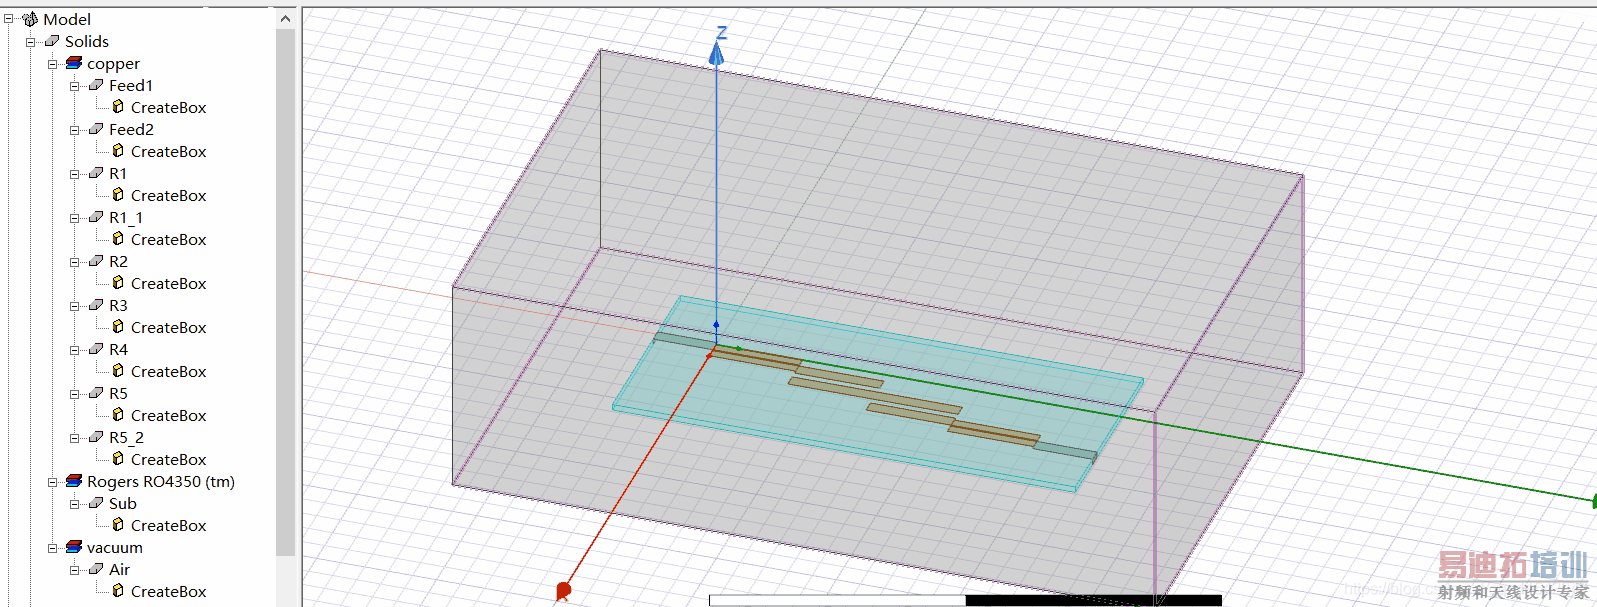Viewport: 1597px width, 607px height.
Task: Click the Feed1 solid object icon
Action: [96, 85]
